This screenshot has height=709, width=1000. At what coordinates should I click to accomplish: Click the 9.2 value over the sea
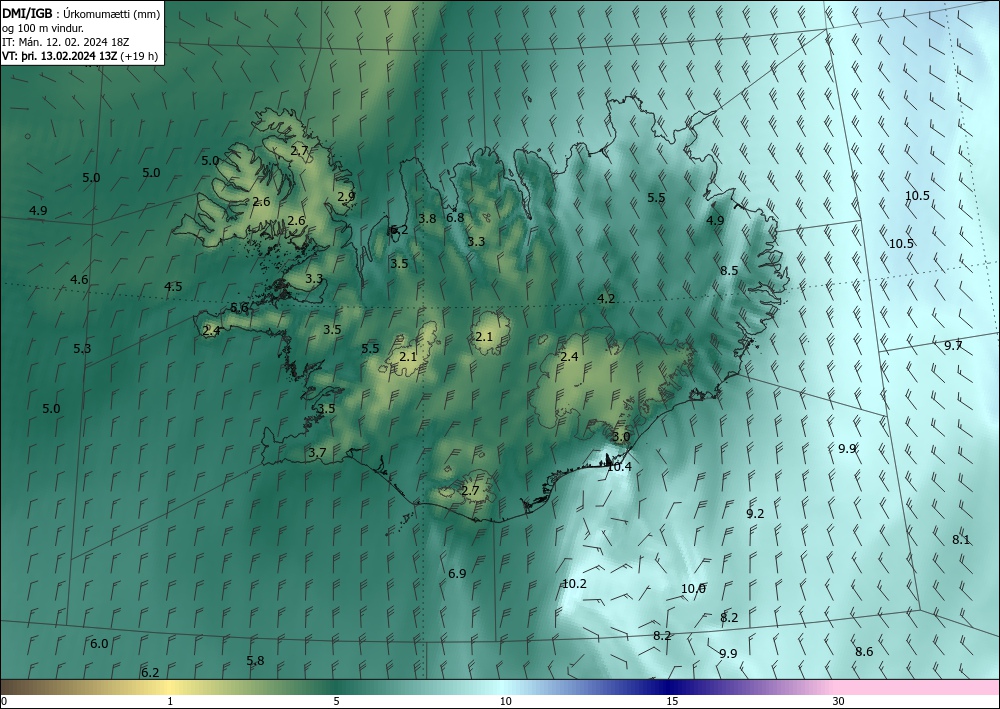click(755, 513)
